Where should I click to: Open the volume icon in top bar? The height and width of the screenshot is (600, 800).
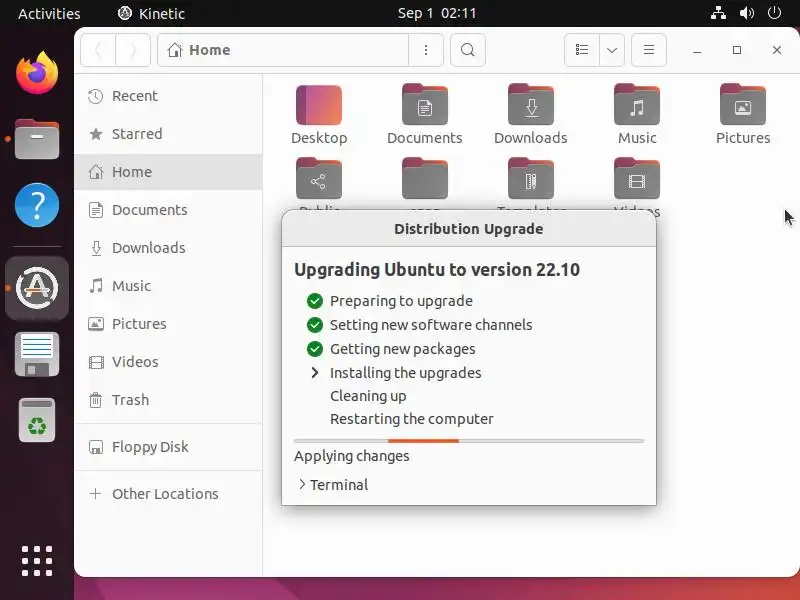point(746,13)
